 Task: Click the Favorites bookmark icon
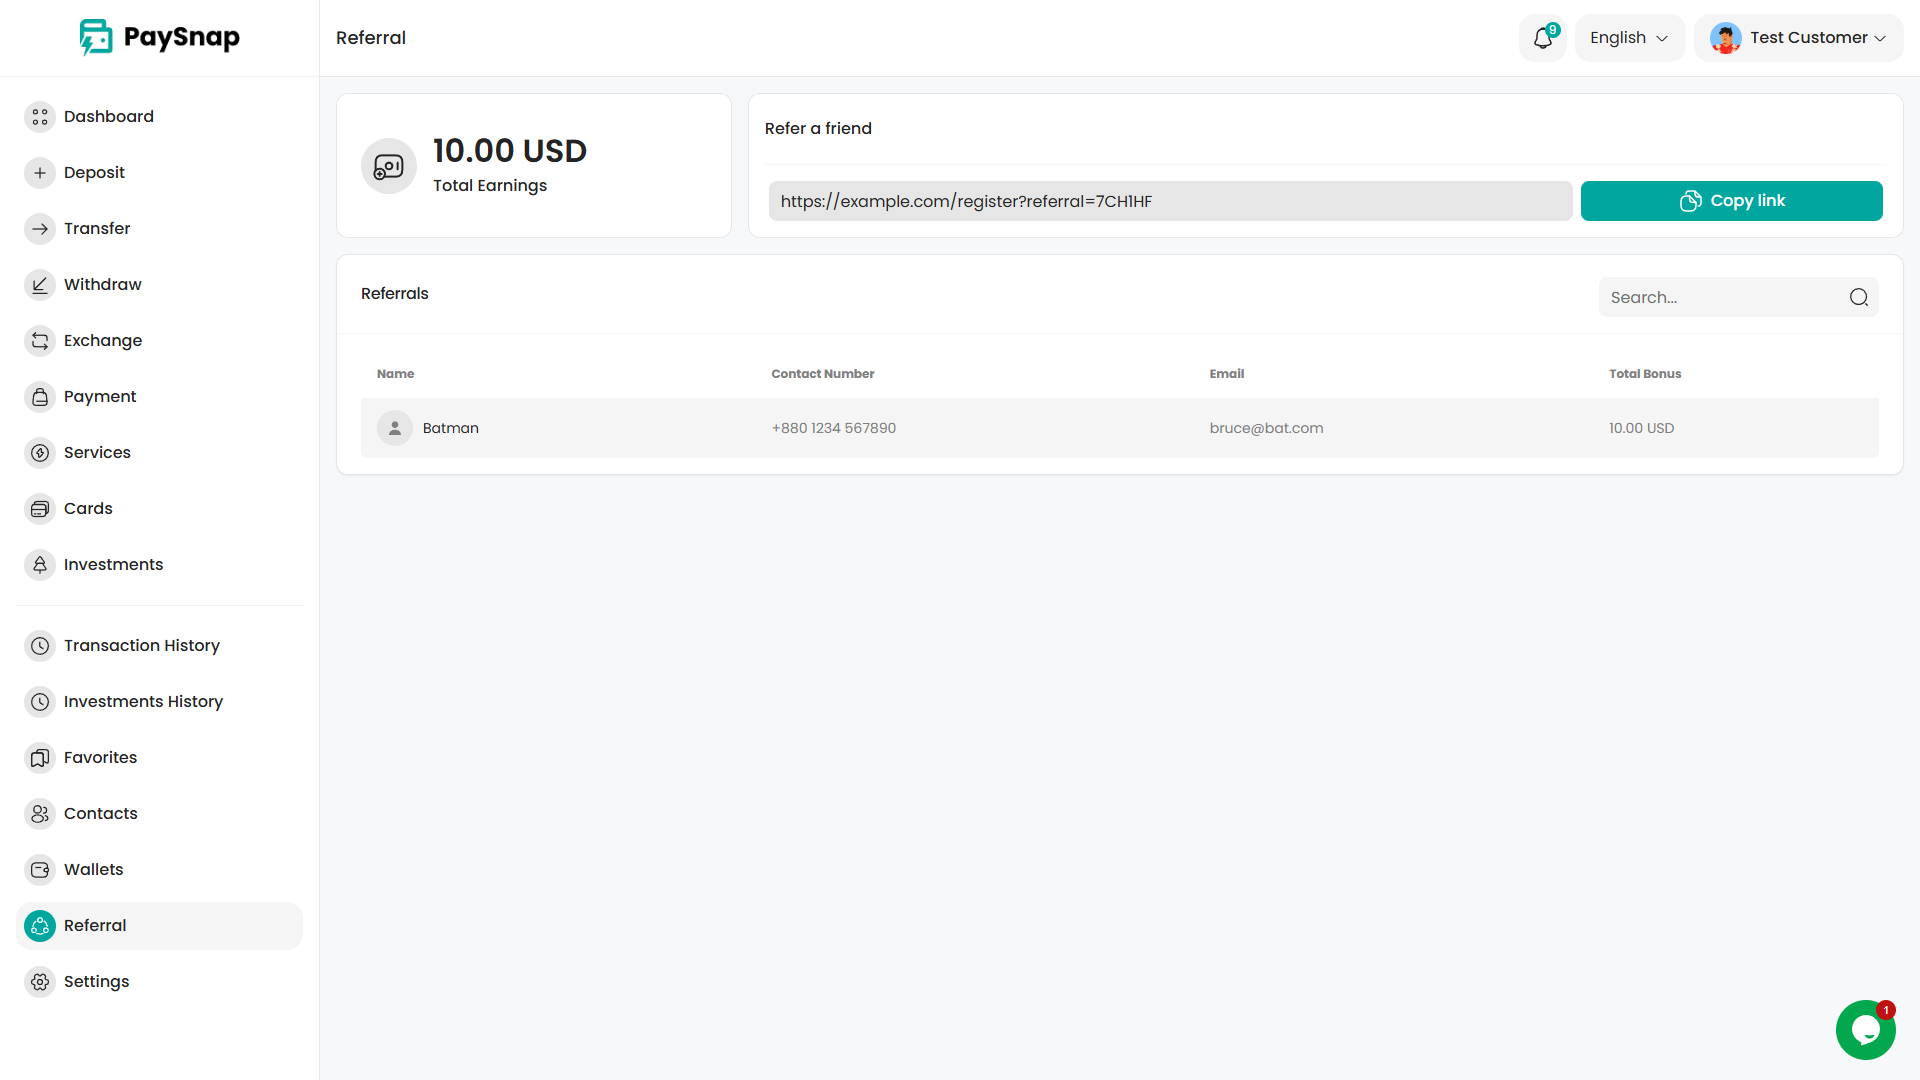[40, 758]
